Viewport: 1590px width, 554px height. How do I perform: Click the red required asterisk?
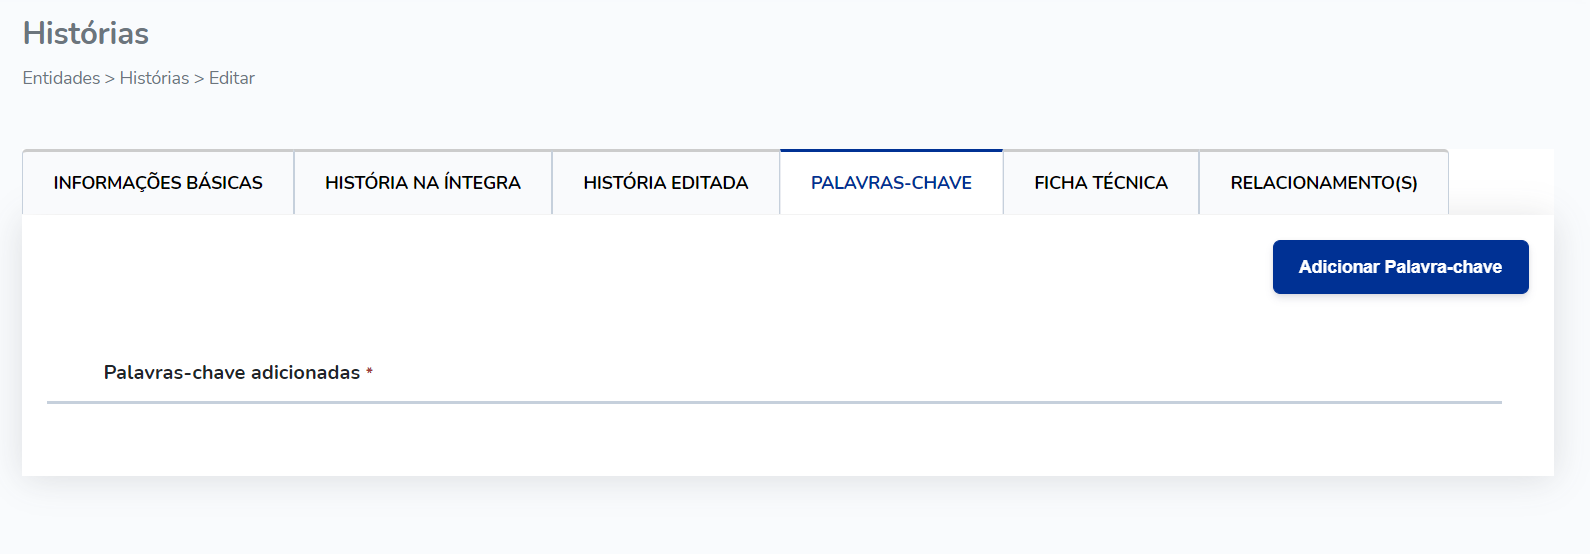369,372
